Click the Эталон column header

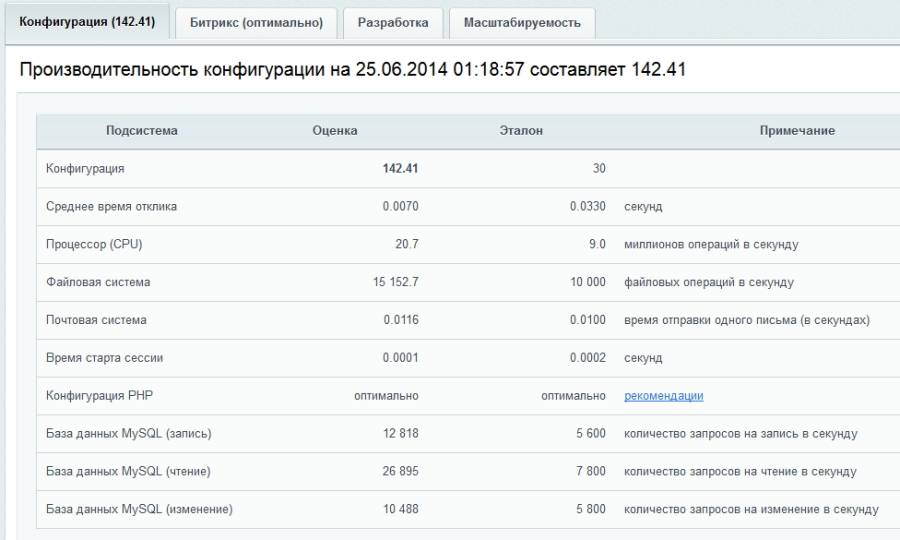click(521, 131)
